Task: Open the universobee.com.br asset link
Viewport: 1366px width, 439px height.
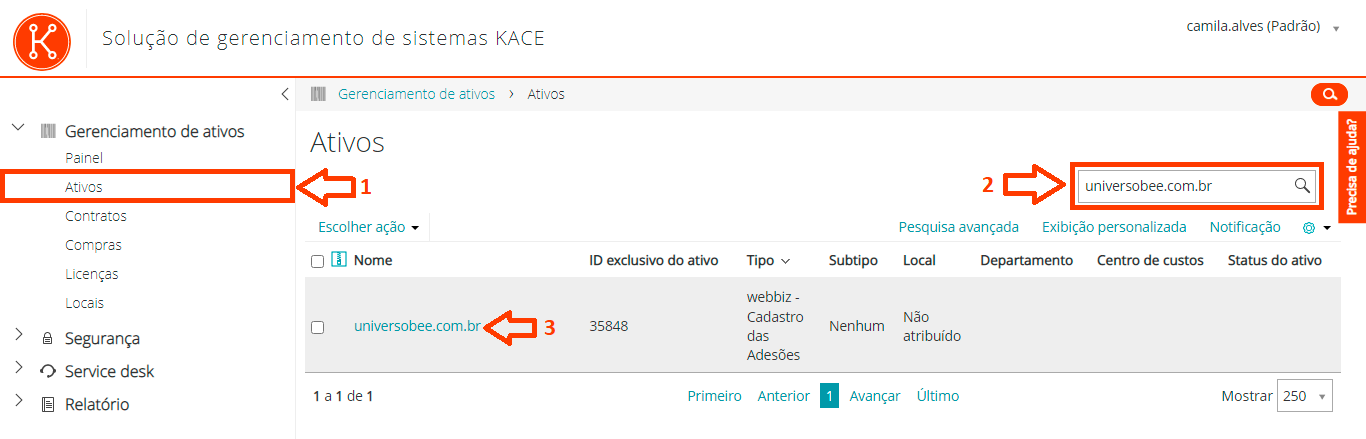Action: click(418, 326)
